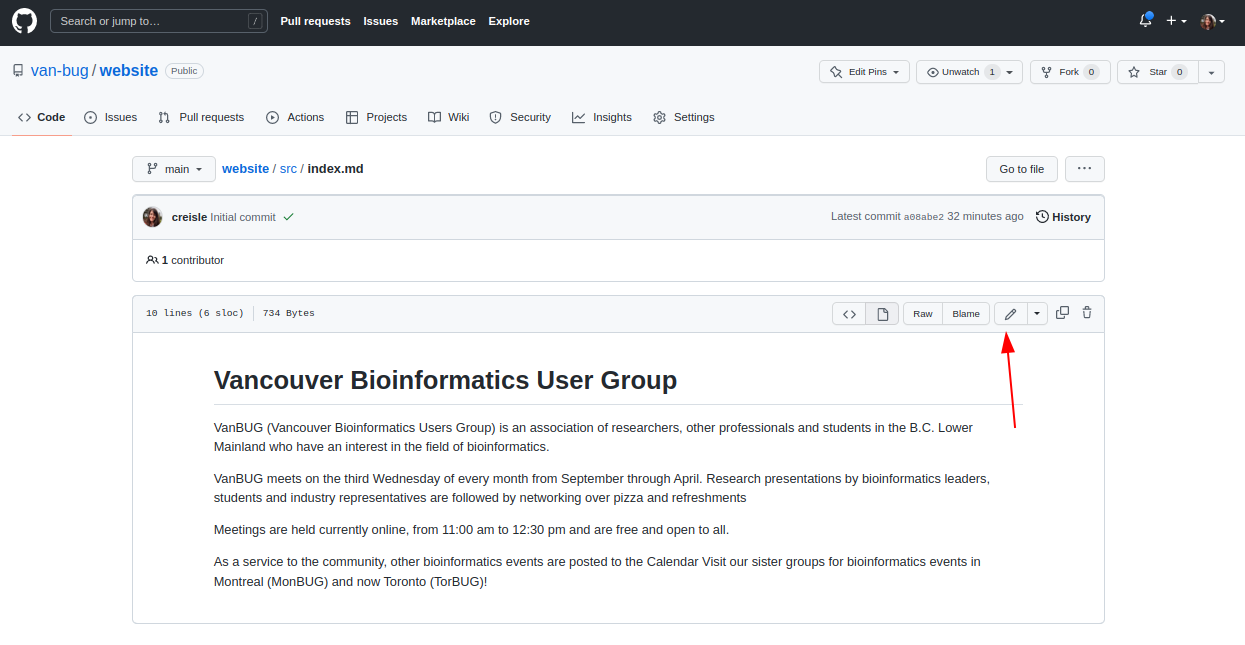Image resolution: width=1245 pixels, height=645 pixels.
Task: Expand the edit options dropdown caret
Action: (x=1037, y=314)
